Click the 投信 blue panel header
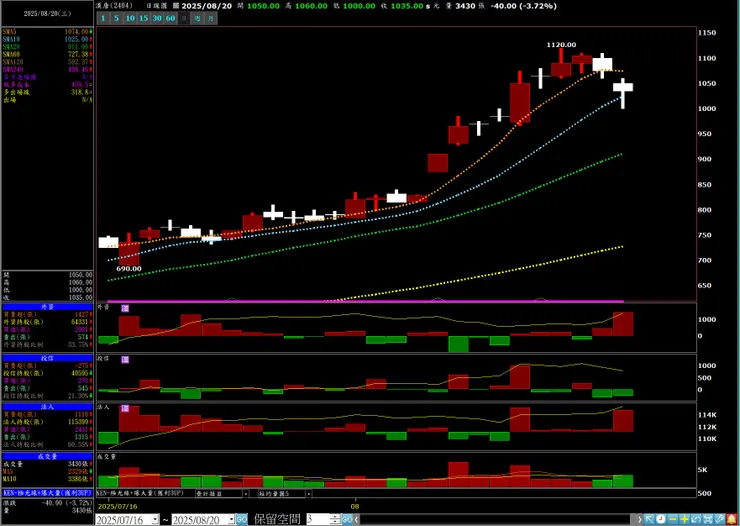 tap(47, 358)
